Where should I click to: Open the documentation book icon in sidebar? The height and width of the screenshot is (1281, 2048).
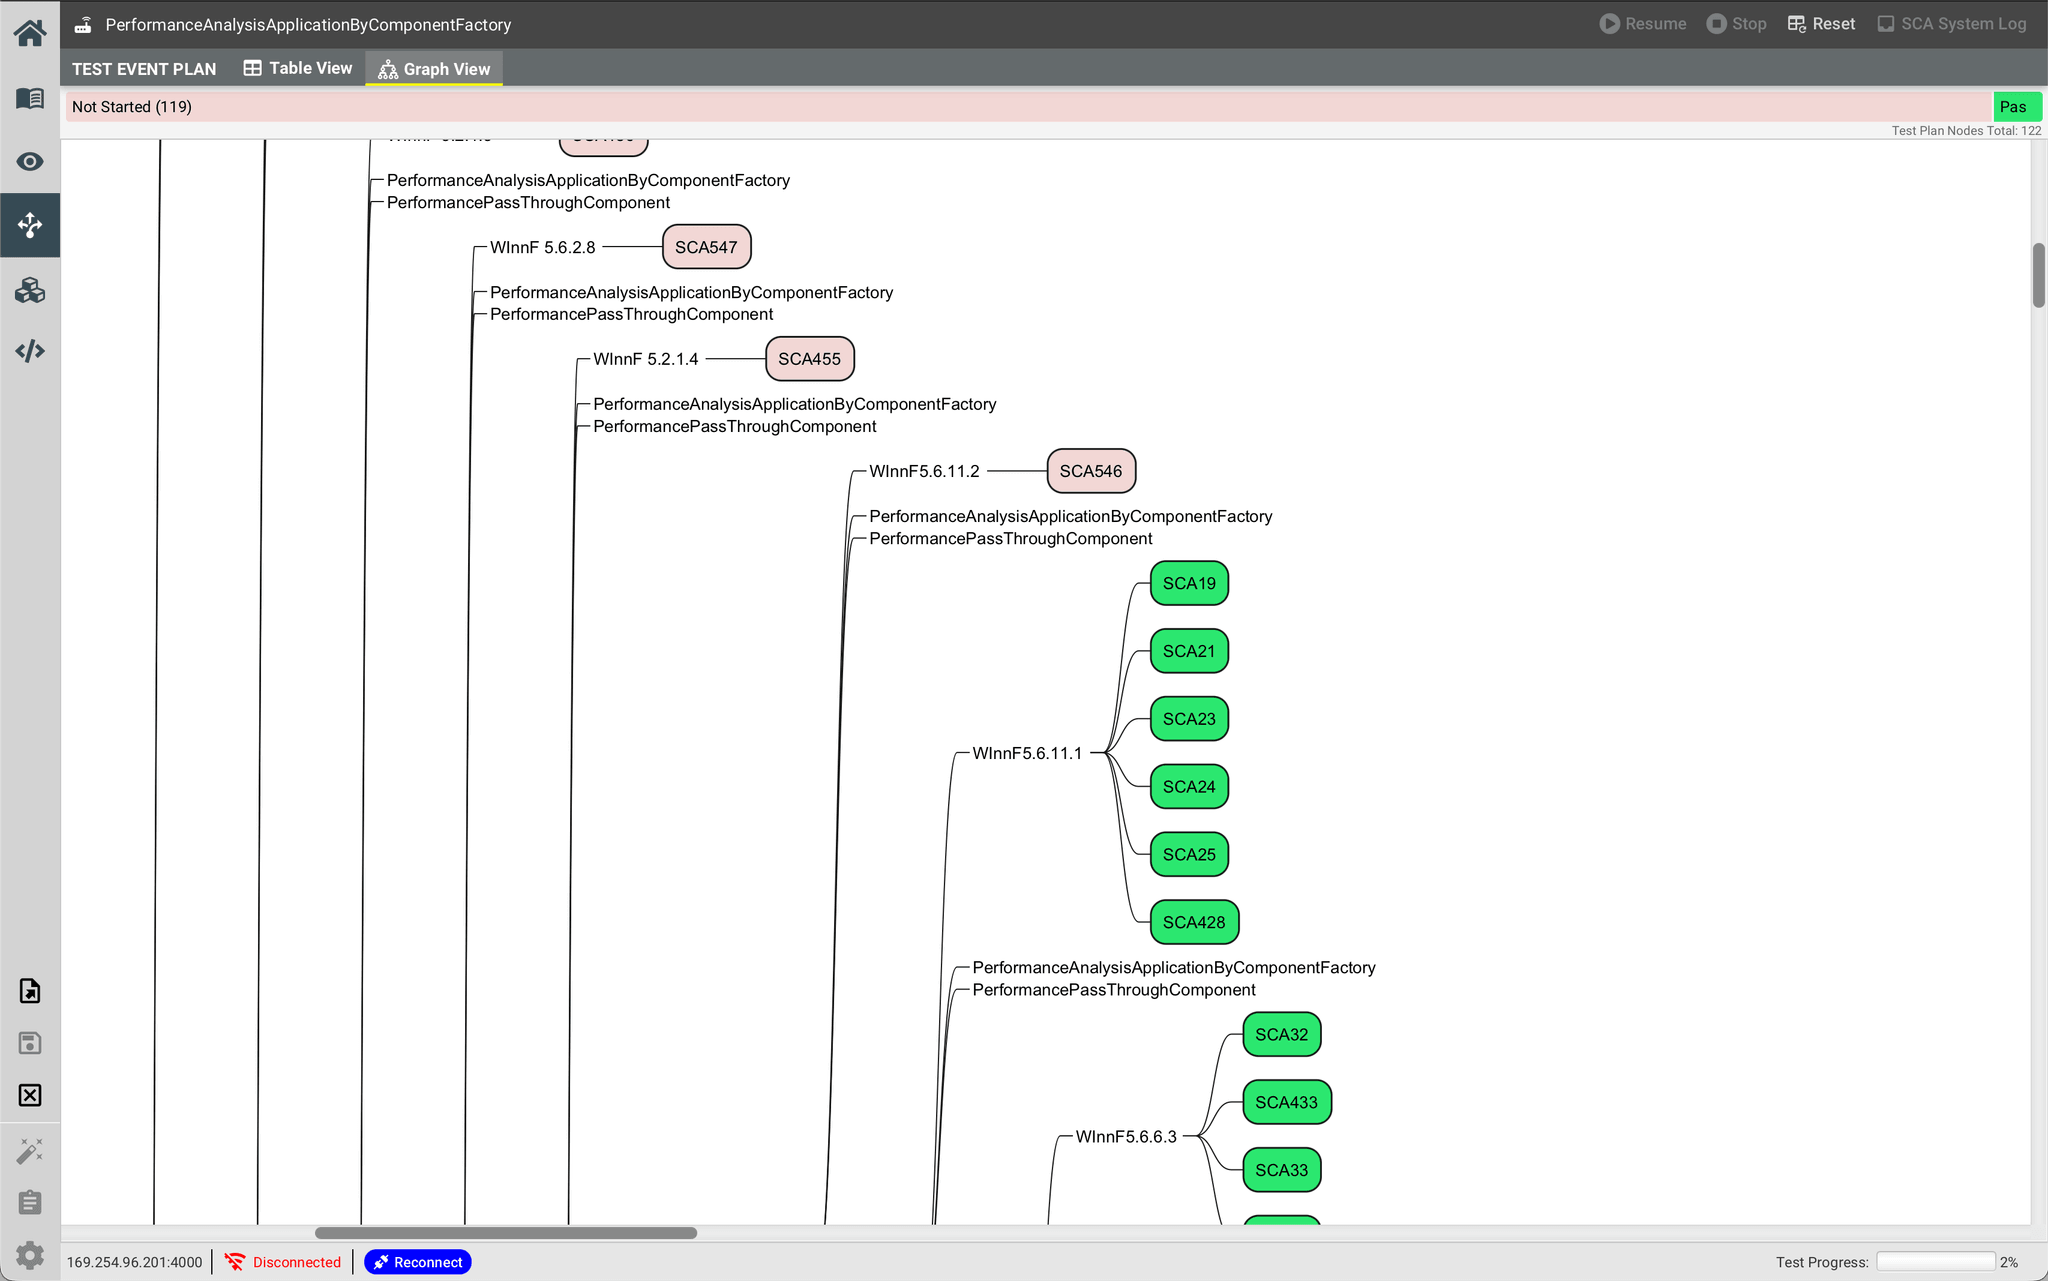(30, 98)
